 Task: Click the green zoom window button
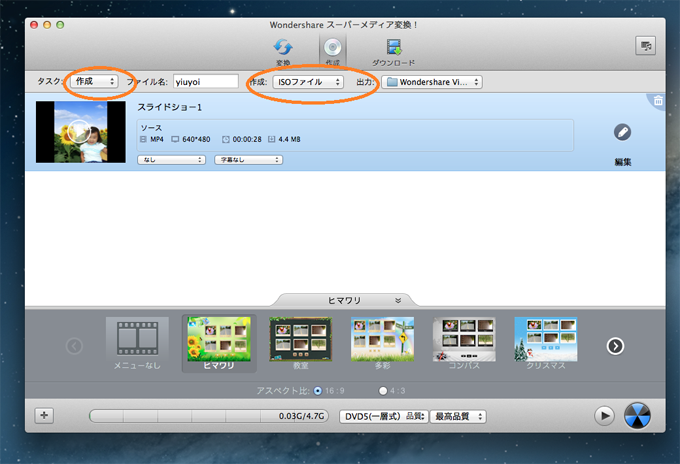pos(60,25)
